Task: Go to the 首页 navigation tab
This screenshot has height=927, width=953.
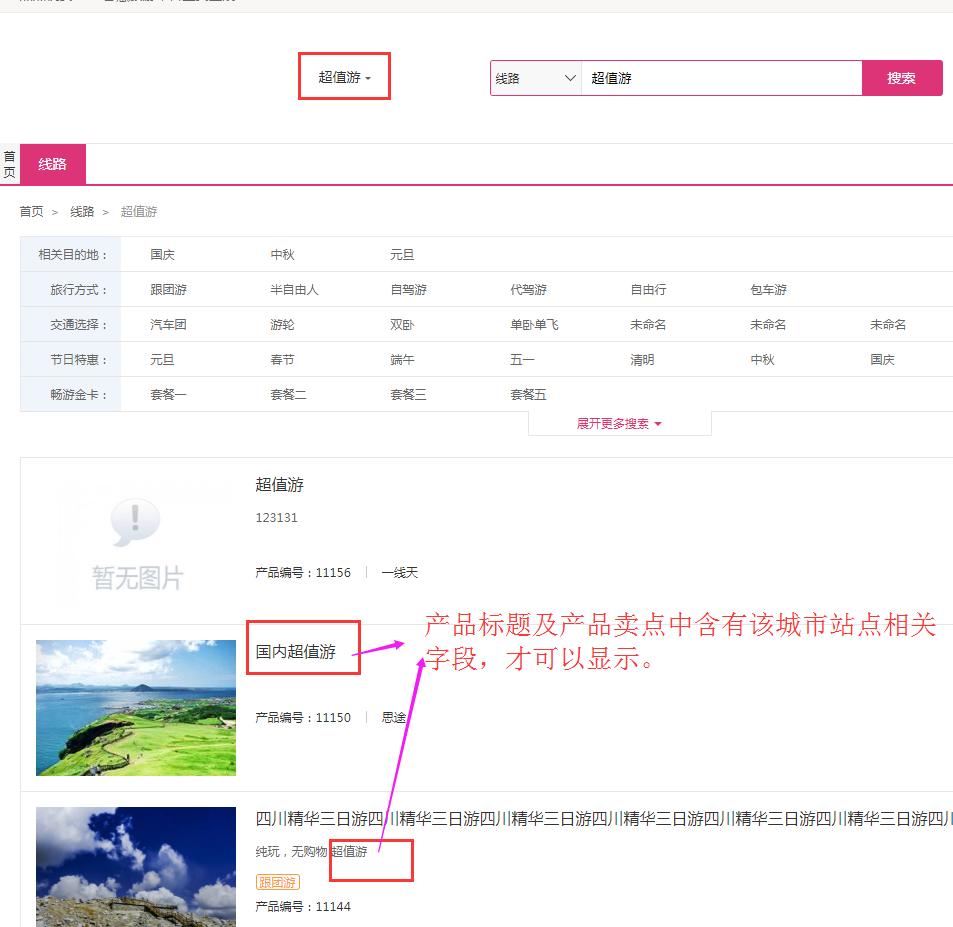Action: point(10,164)
